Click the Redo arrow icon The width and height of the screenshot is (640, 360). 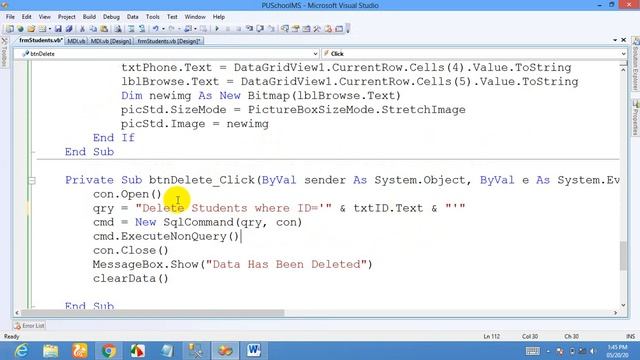click(171, 29)
